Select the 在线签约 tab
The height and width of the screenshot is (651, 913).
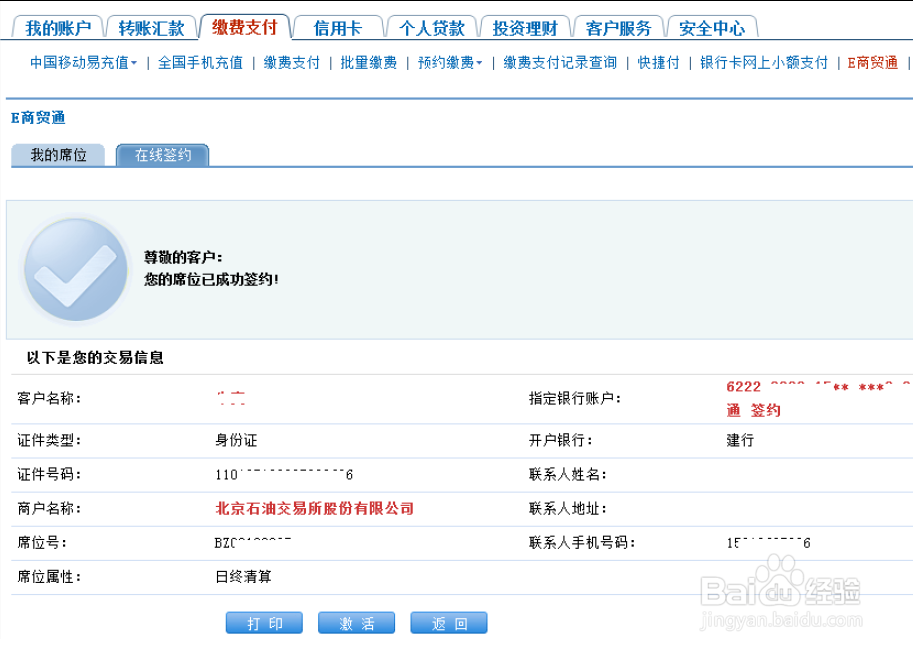coord(163,155)
